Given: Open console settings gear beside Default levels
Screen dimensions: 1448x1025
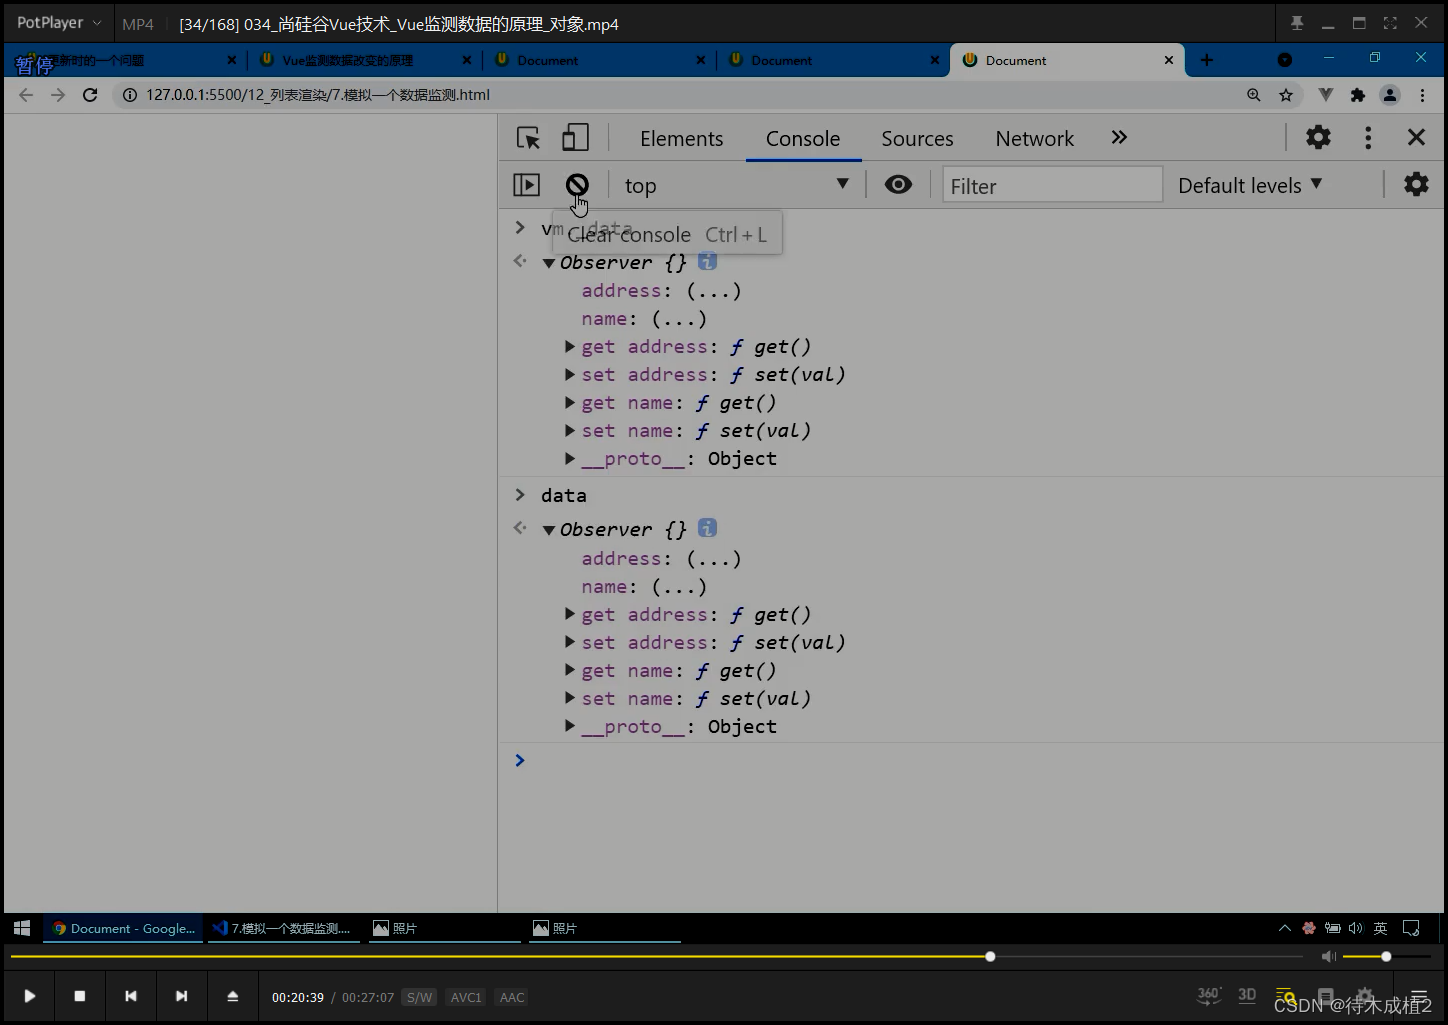Looking at the screenshot, I should (1416, 184).
